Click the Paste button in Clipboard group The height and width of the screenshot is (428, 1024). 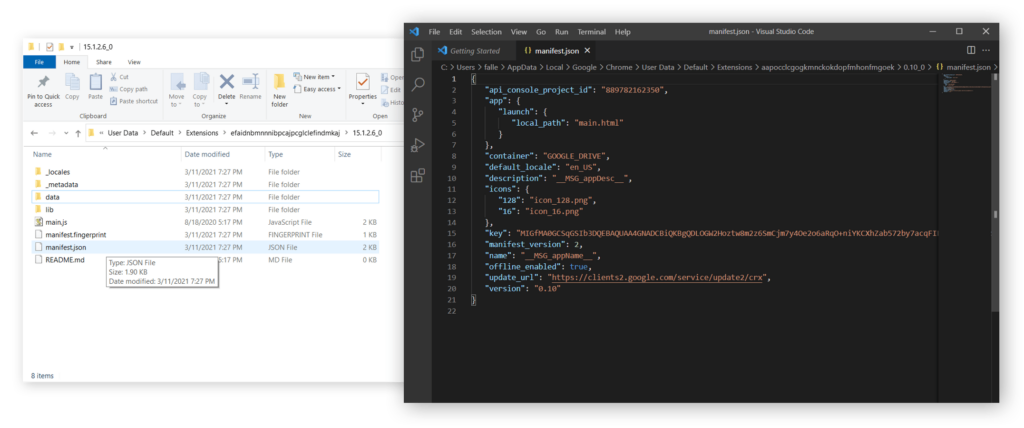[95, 87]
